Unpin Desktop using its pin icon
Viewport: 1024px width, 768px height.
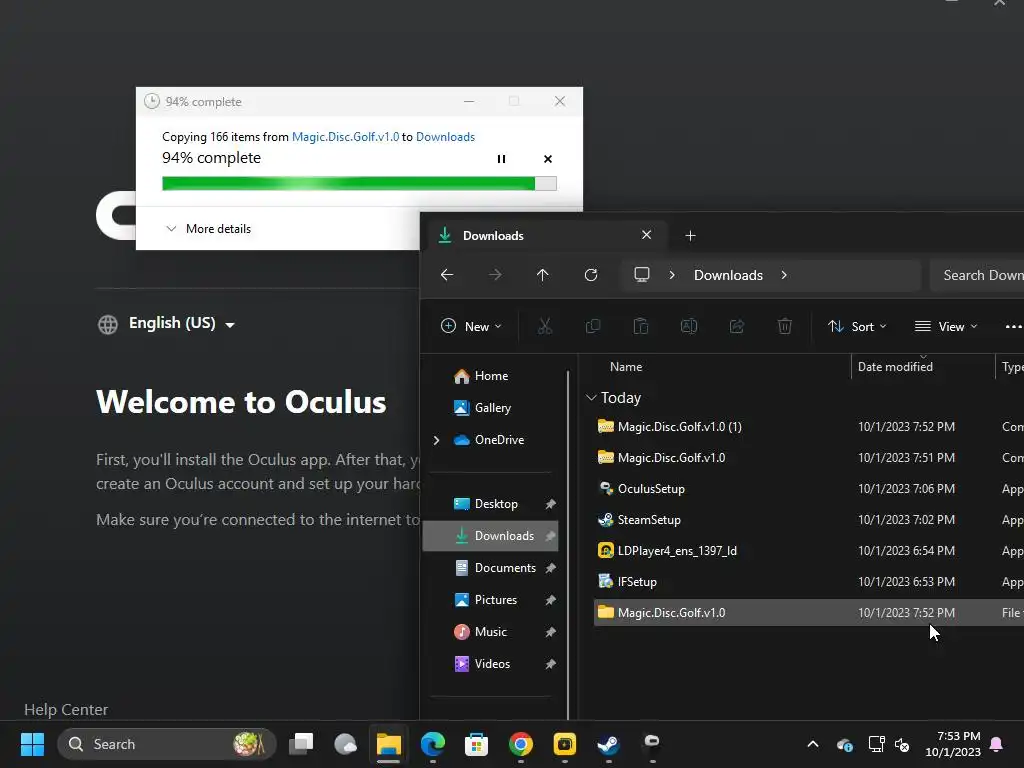point(551,504)
